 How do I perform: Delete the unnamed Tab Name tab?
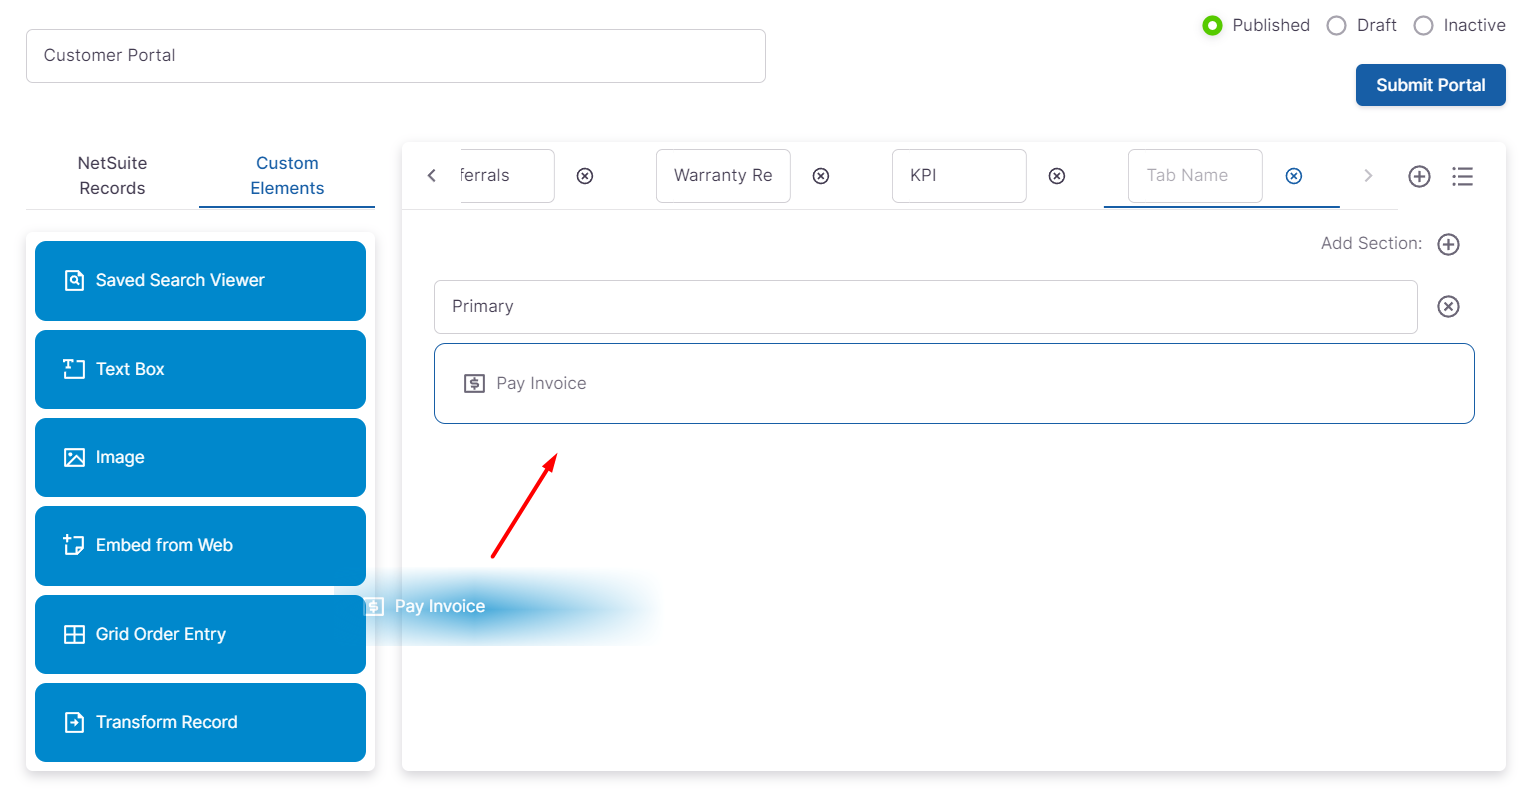(x=1293, y=176)
